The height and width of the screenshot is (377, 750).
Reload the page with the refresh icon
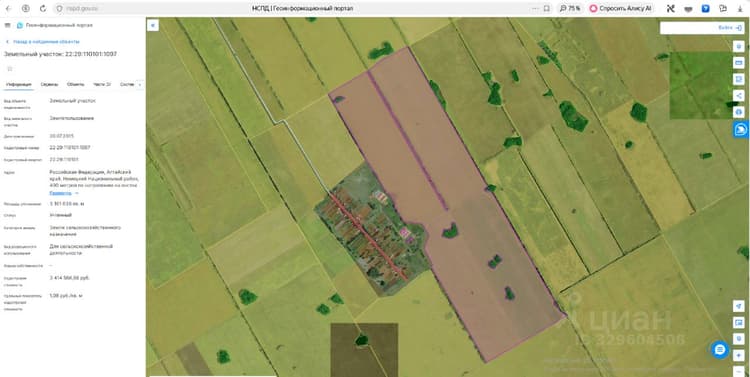click(43, 9)
